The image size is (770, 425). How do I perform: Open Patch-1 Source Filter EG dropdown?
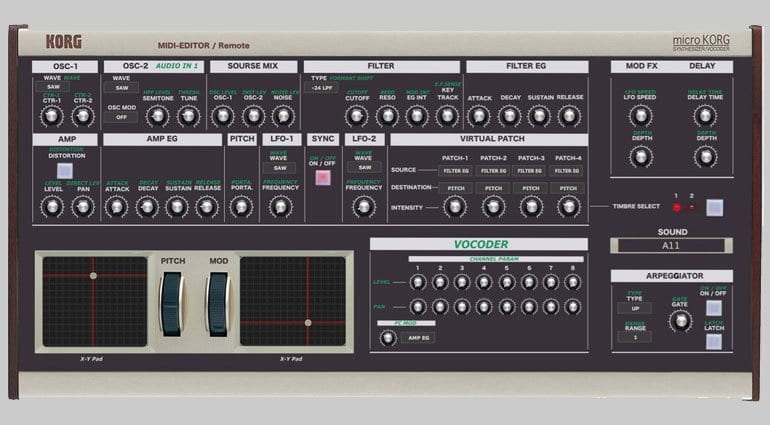pos(456,171)
